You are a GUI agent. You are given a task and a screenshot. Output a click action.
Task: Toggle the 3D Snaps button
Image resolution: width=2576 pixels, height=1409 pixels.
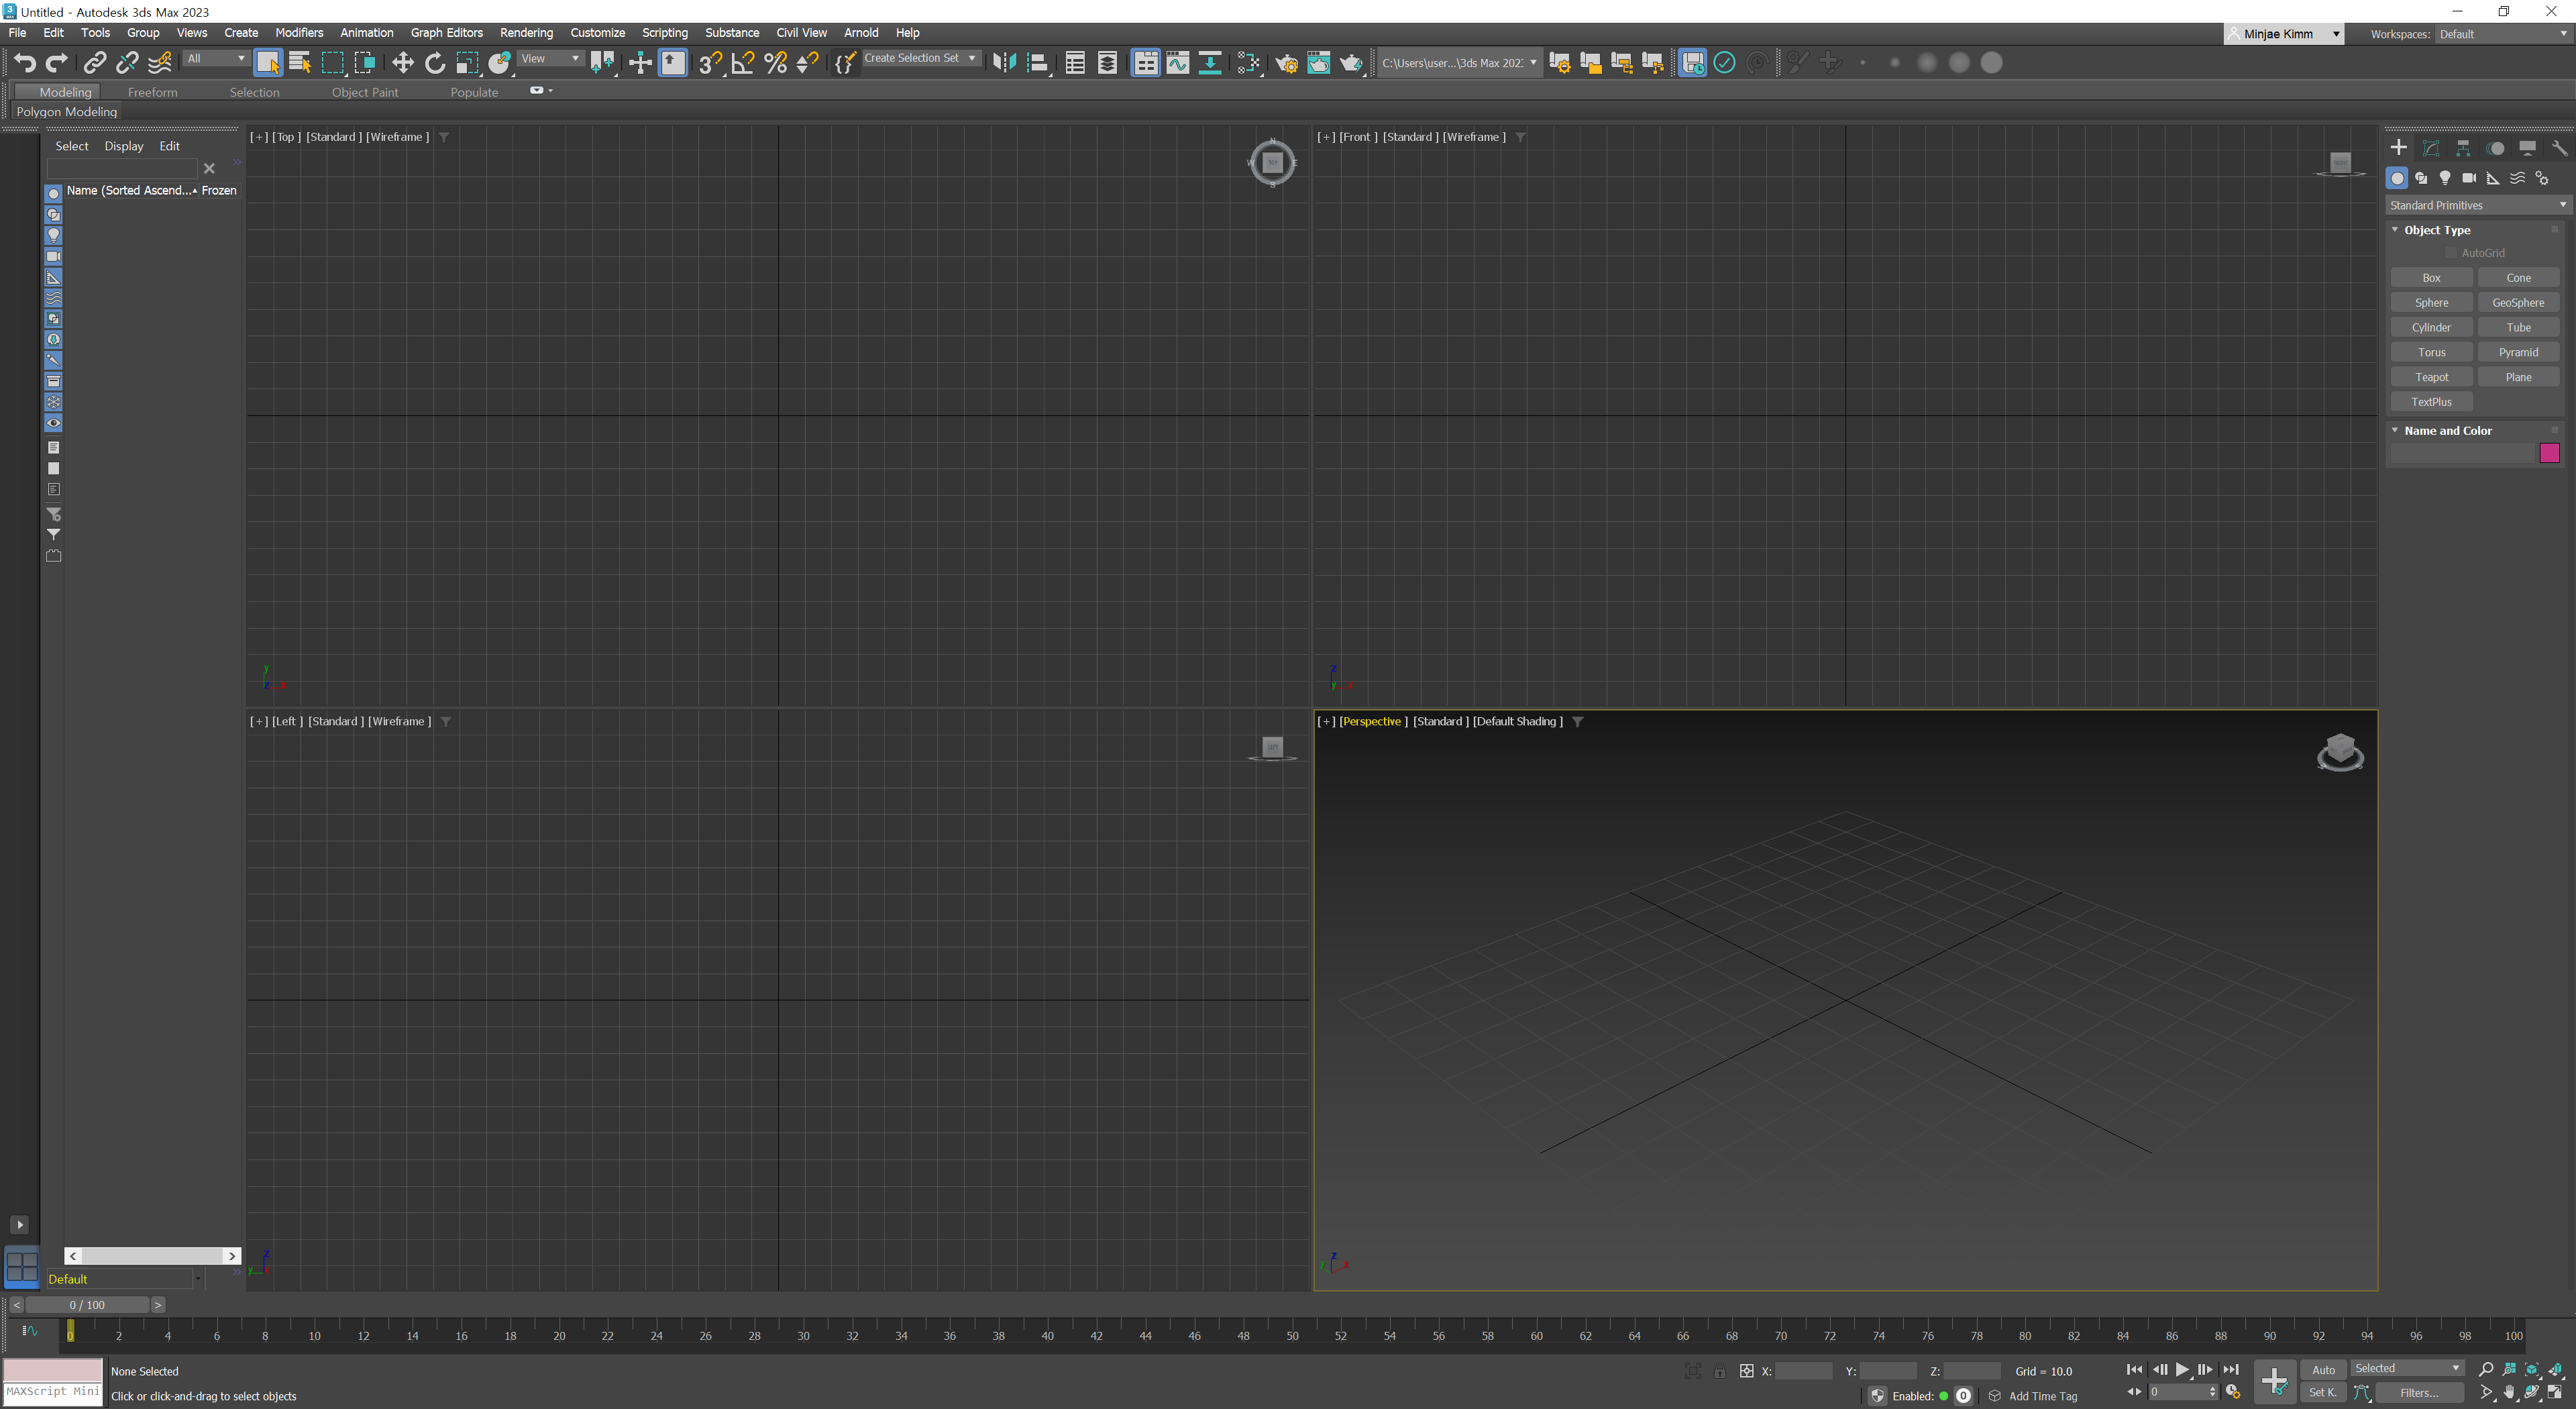pyautogui.click(x=710, y=63)
